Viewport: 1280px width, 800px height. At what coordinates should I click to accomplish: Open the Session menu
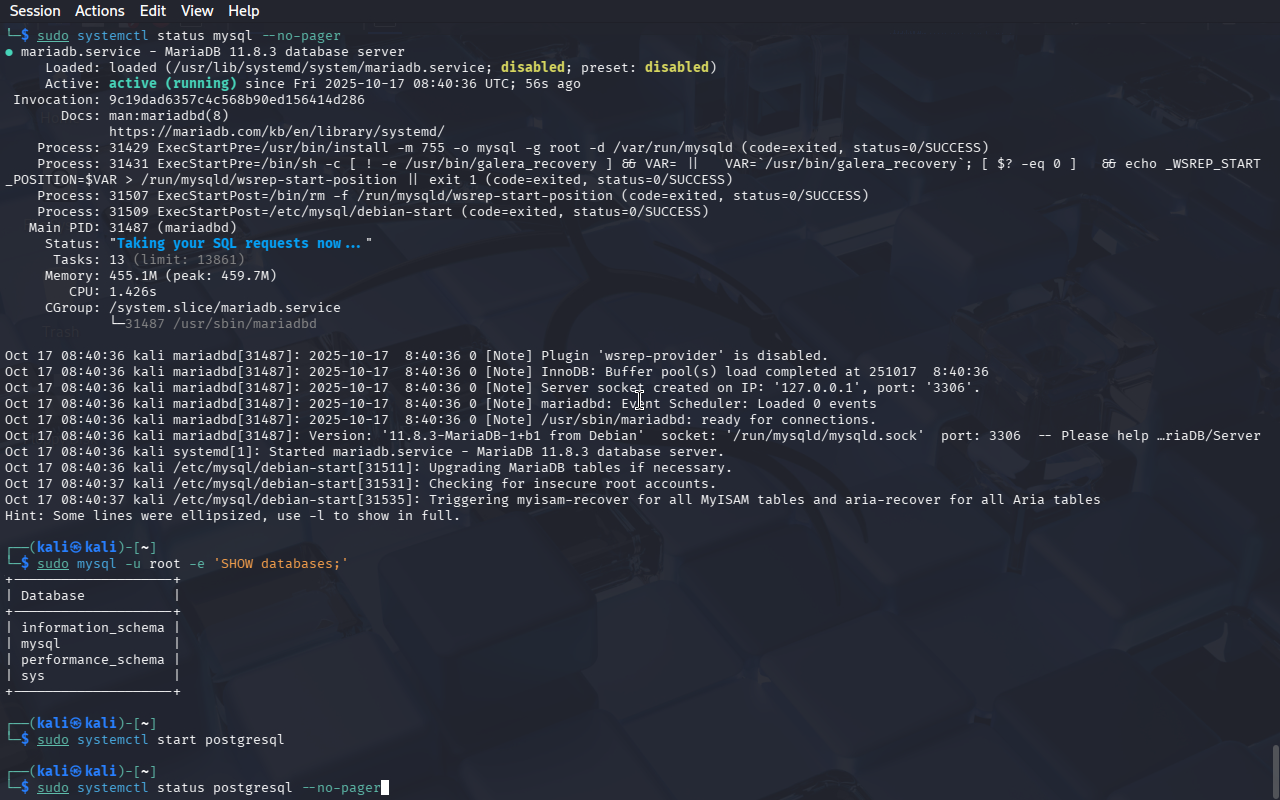click(x=34, y=11)
